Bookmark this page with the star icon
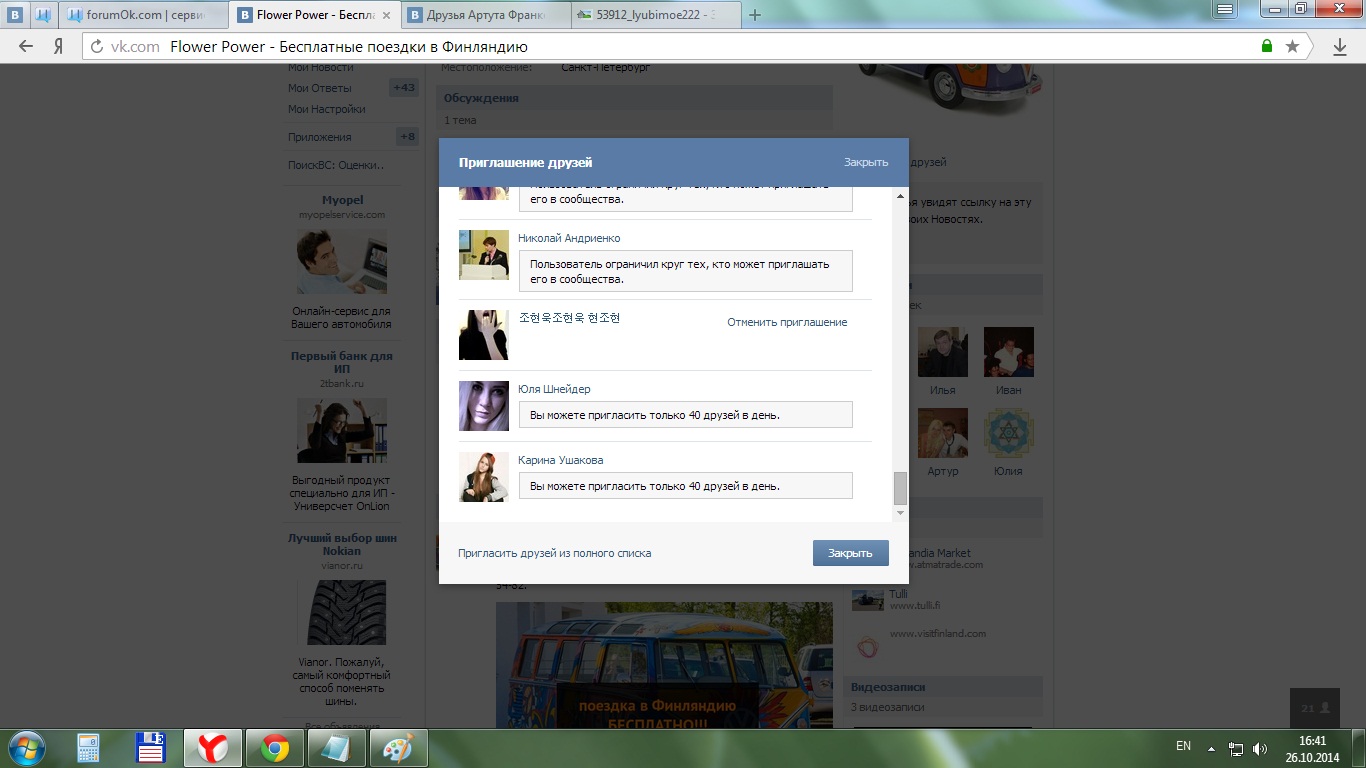This screenshot has width=1366, height=768. (1292, 46)
